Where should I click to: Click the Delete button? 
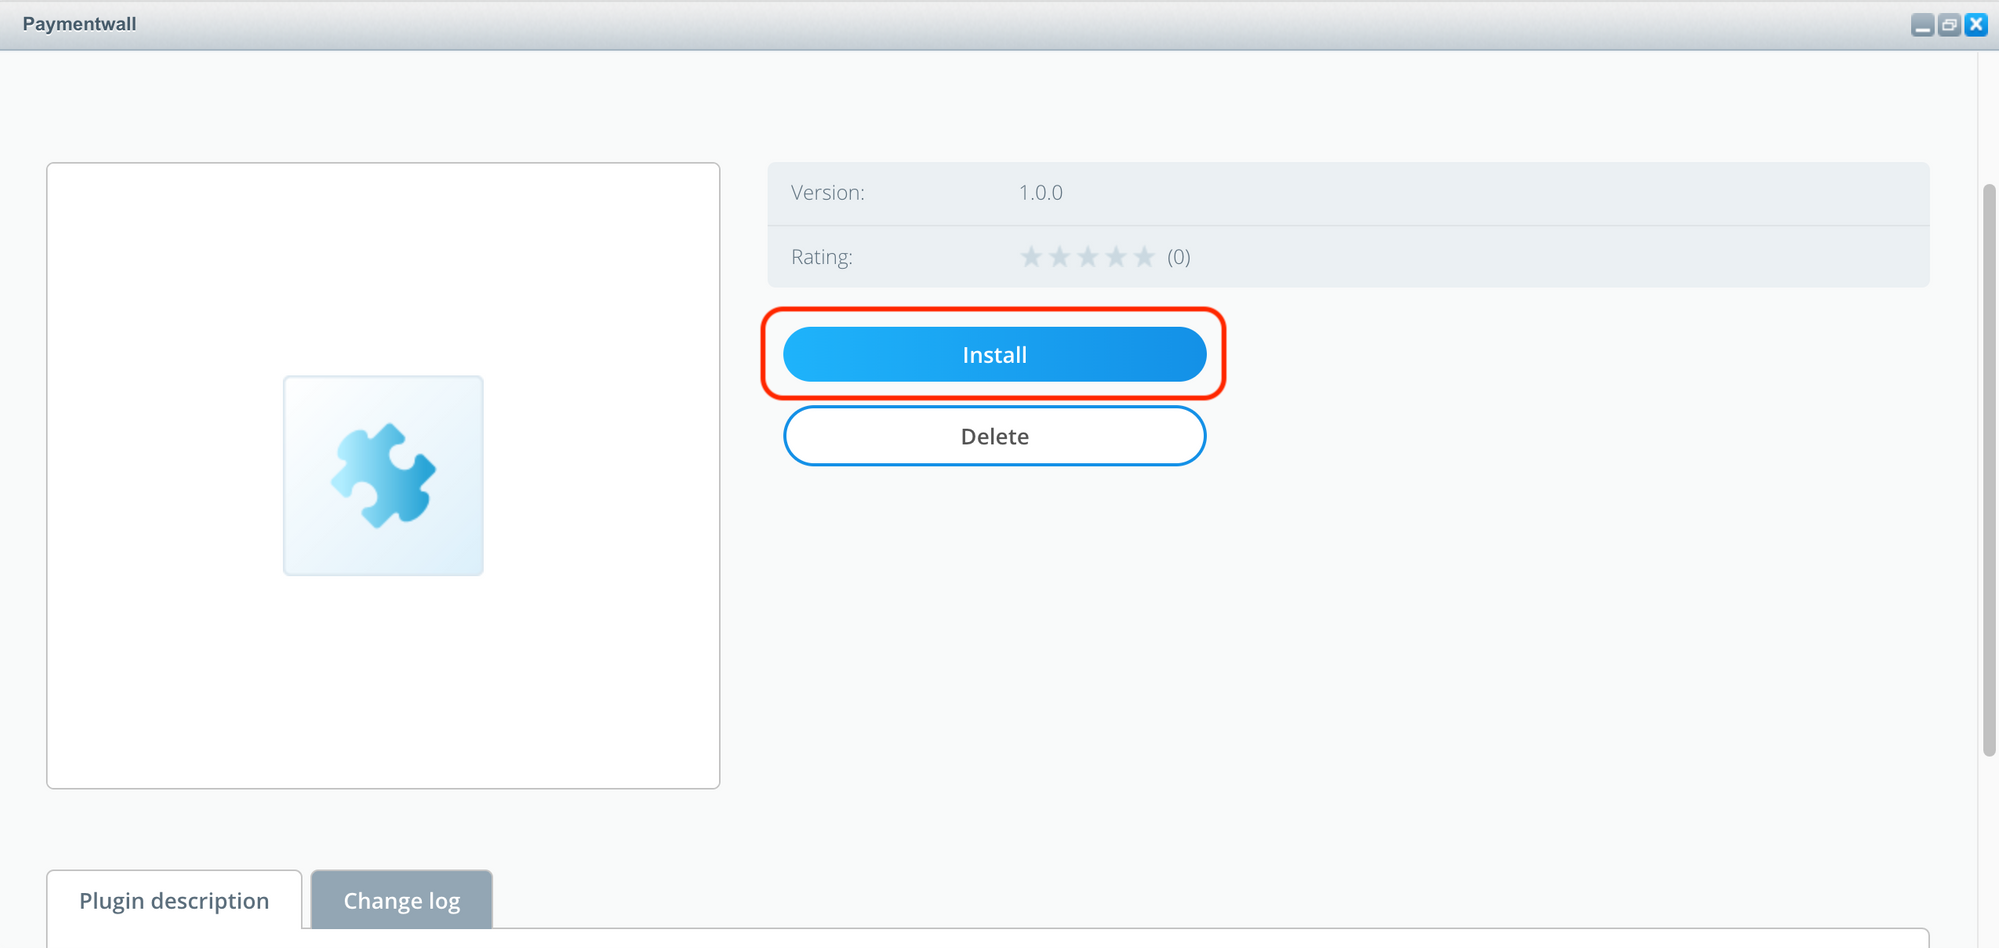pos(994,436)
